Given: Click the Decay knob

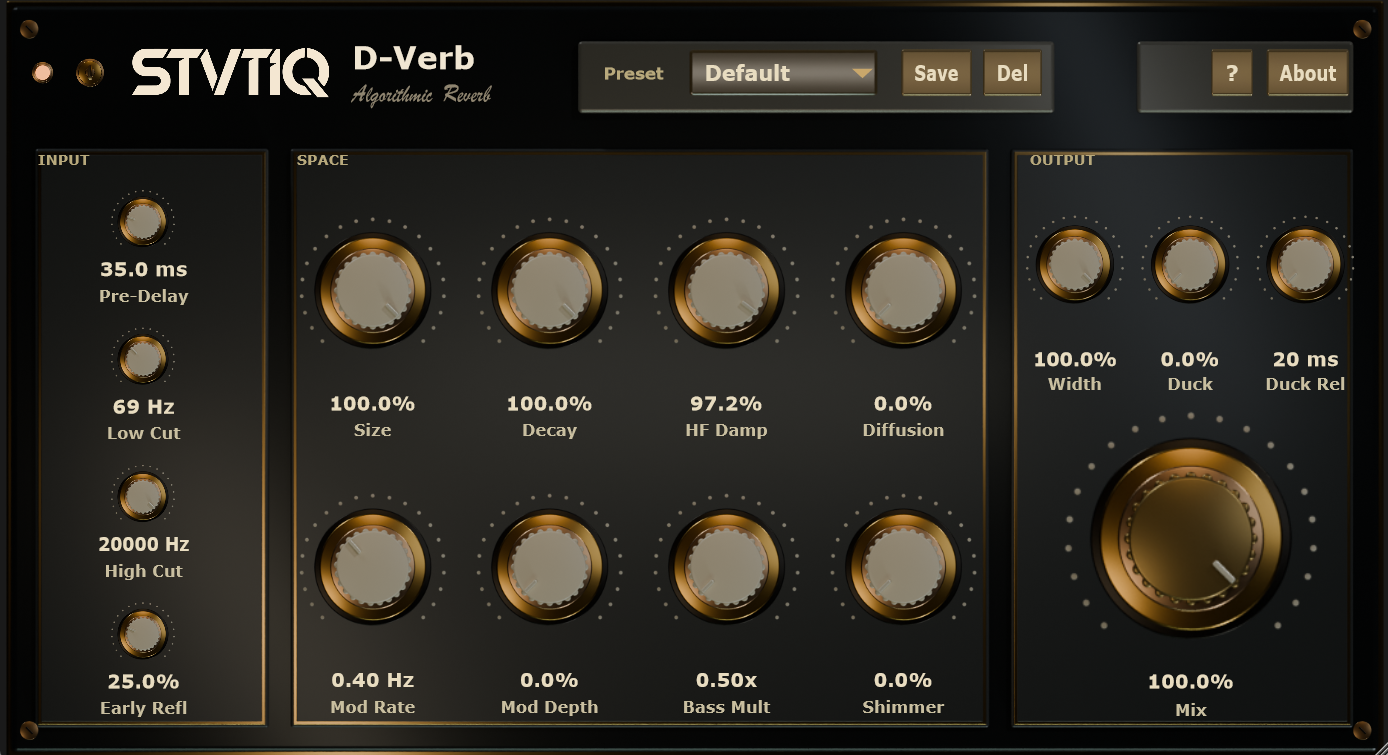Looking at the screenshot, I should (549, 290).
